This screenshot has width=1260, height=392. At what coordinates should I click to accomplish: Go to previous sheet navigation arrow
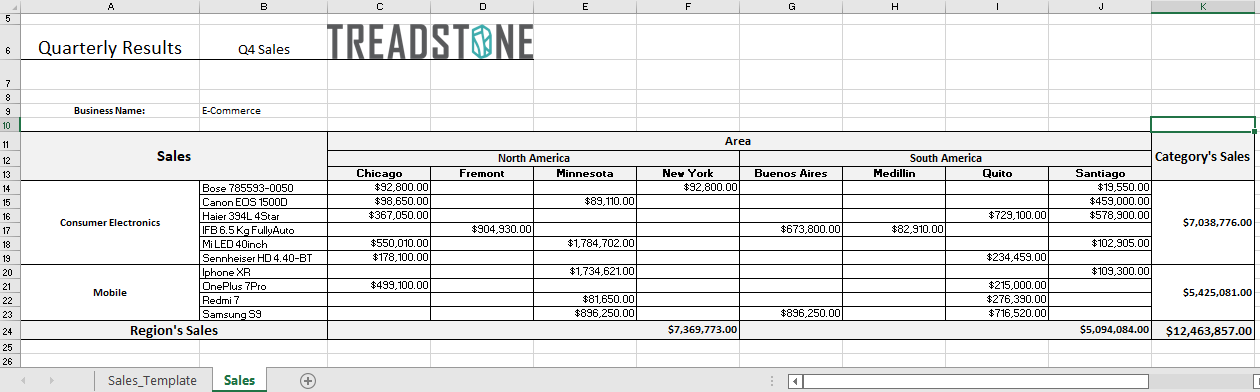[24, 380]
